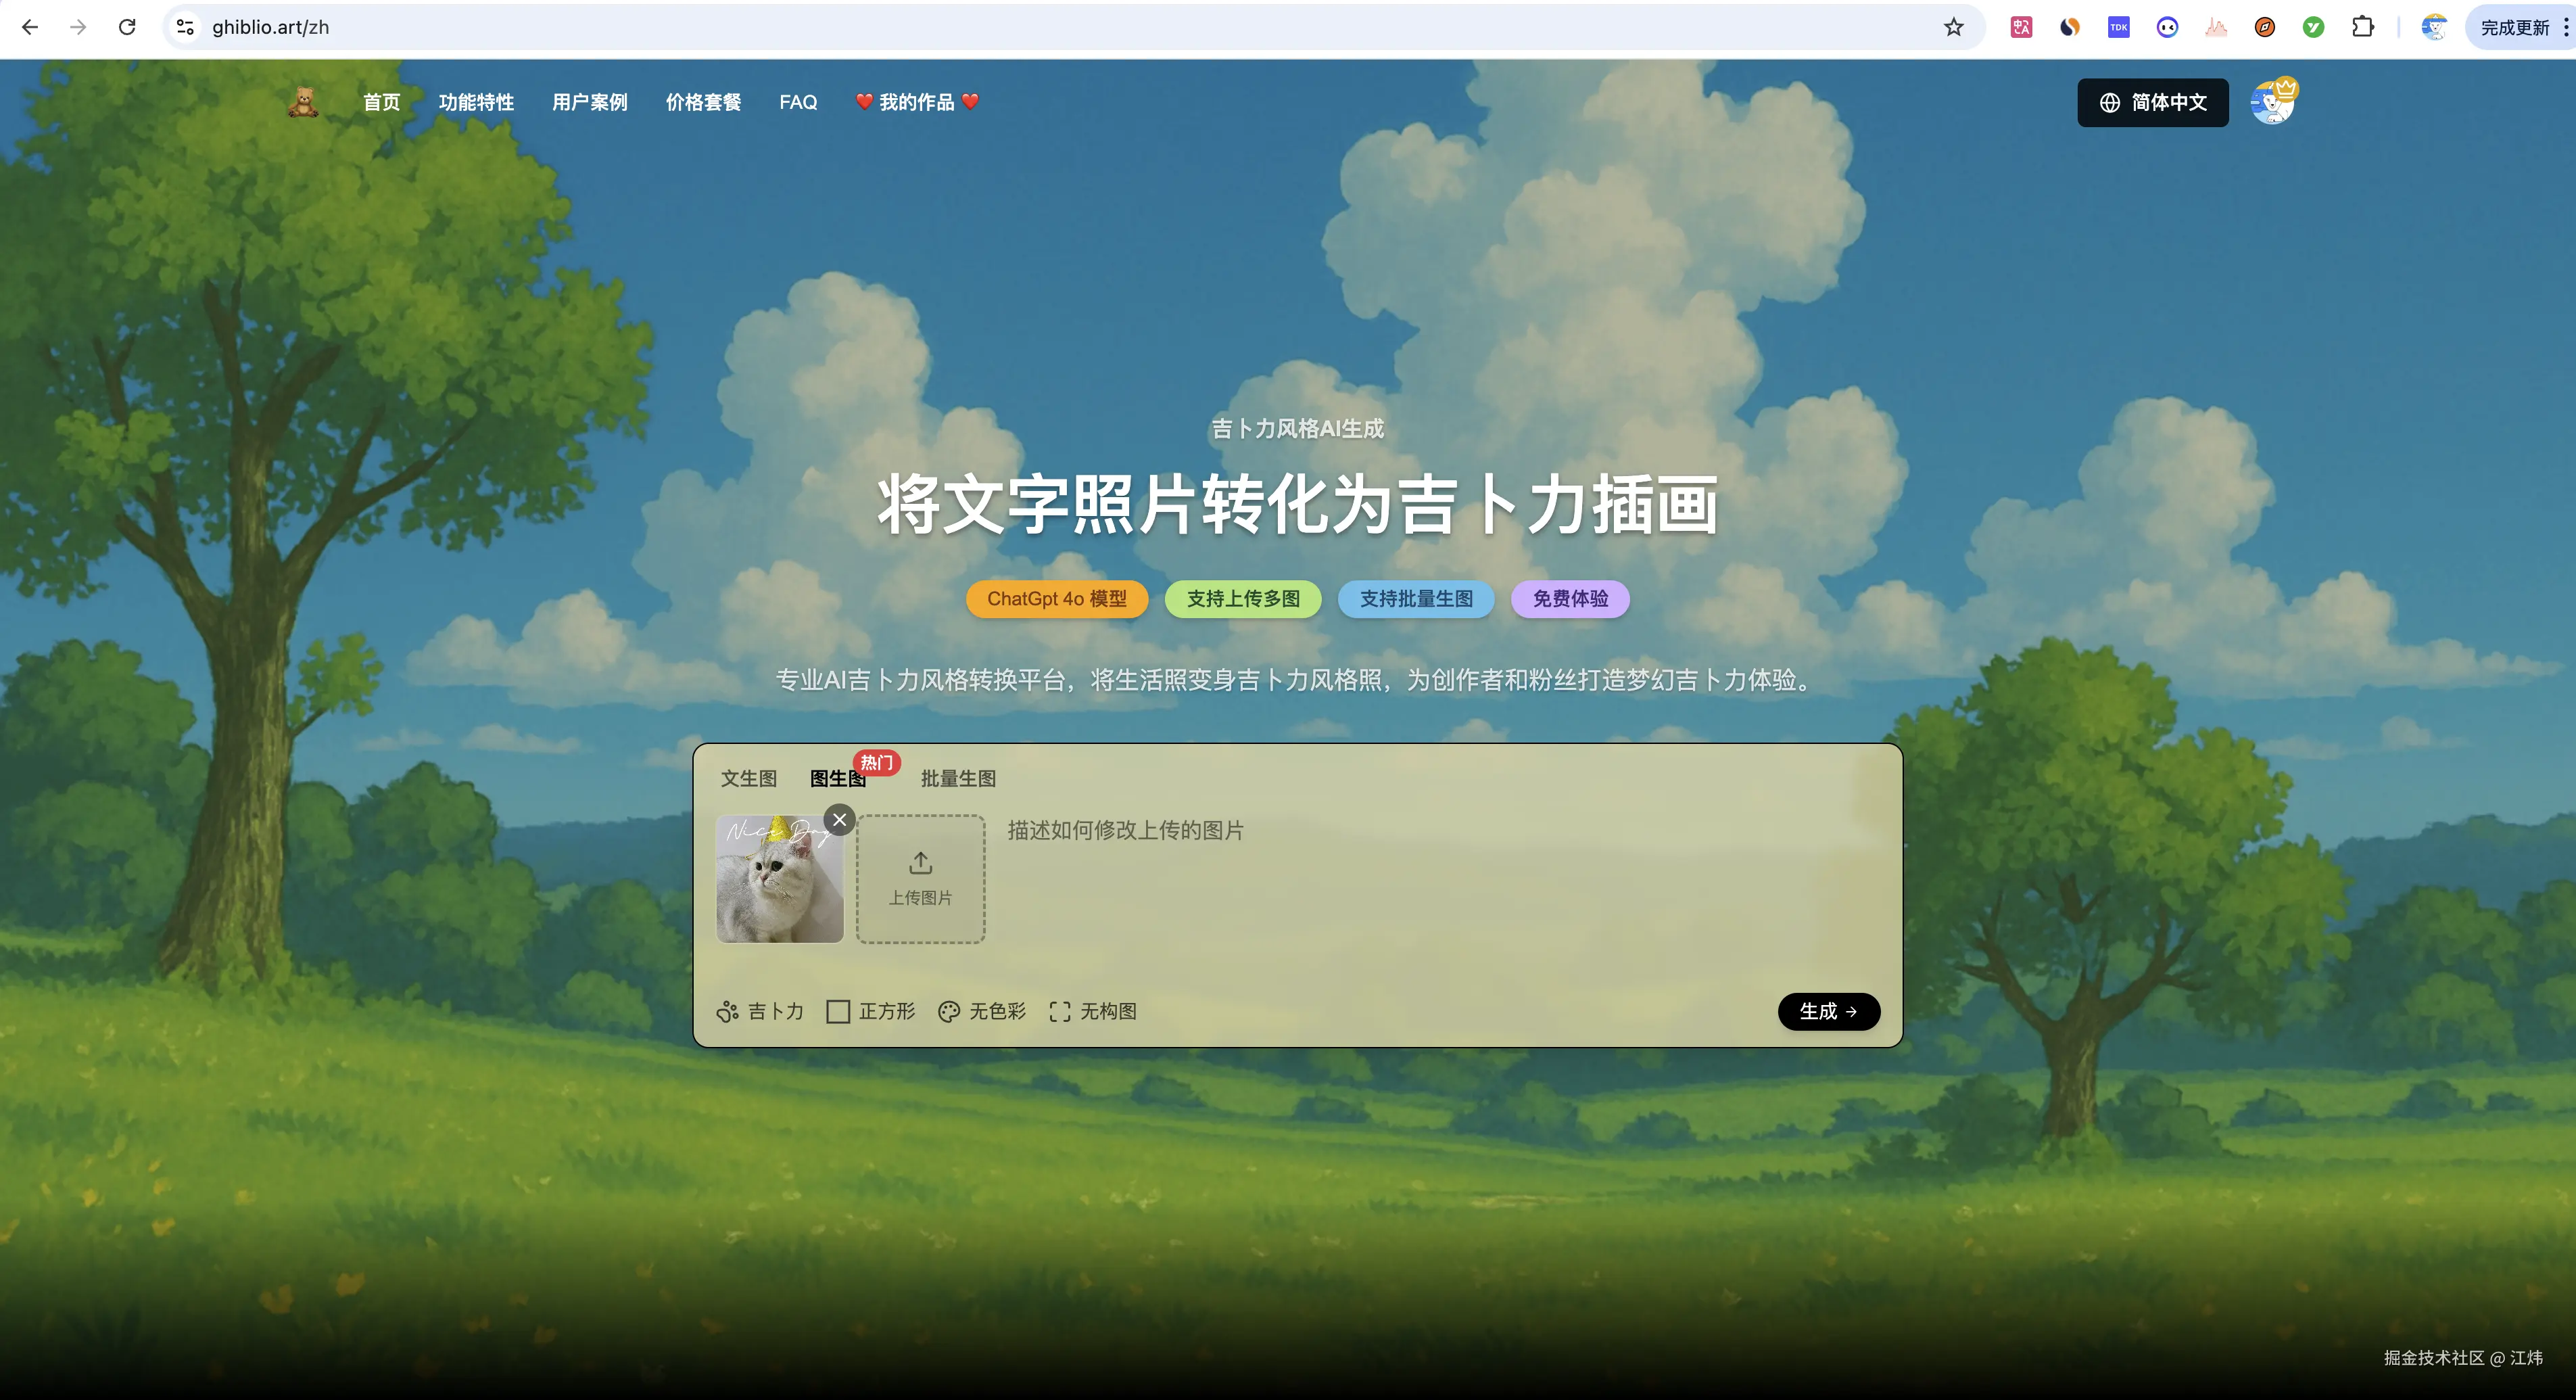The height and width of the screenshot is (1400, 2576).
Task: Open the 无构图 composition option
Action: pos(1093,1011)
